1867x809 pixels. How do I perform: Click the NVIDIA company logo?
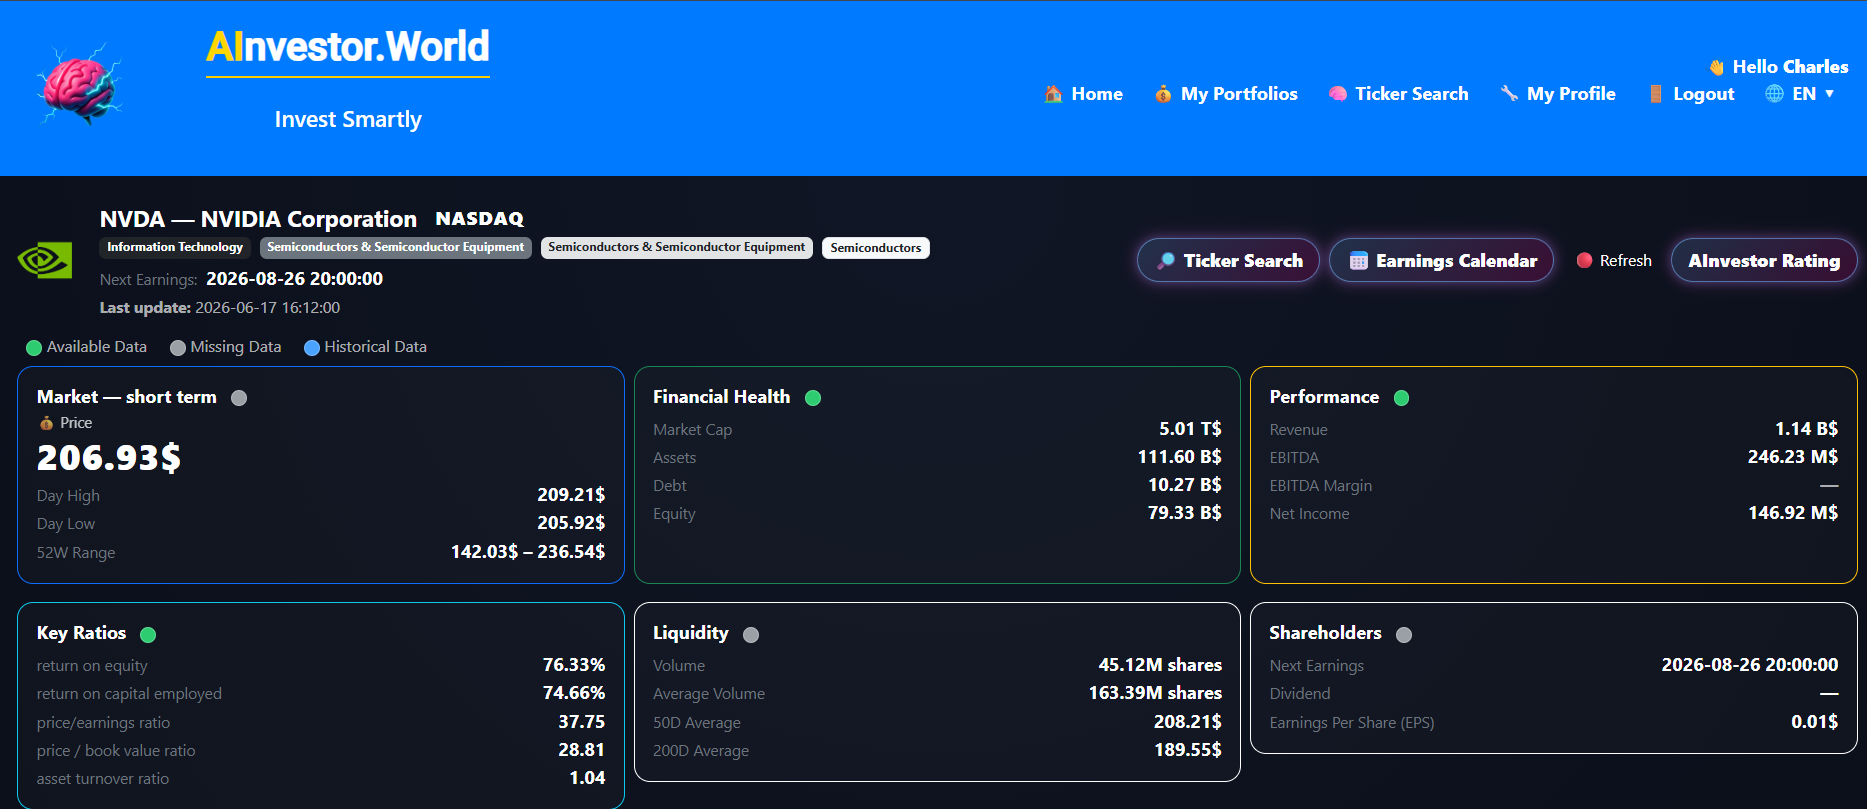tap(45, 261)
